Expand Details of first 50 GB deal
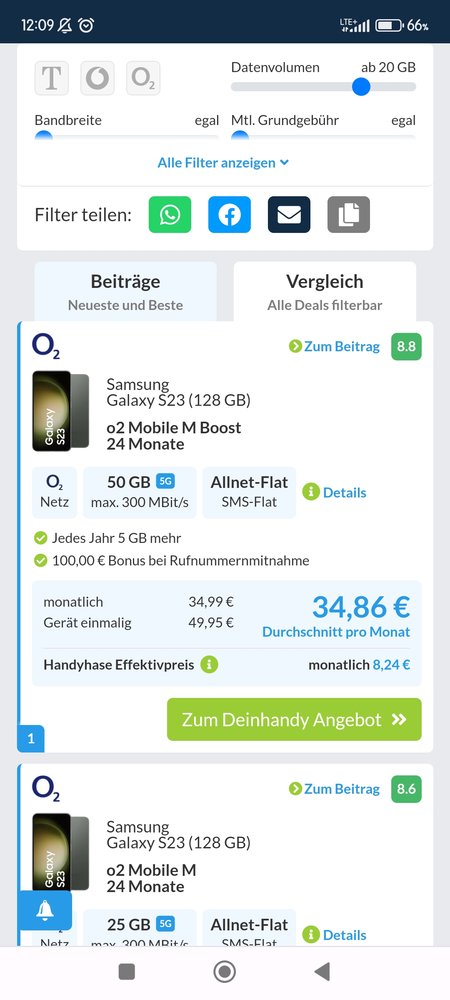 (334, 492)
